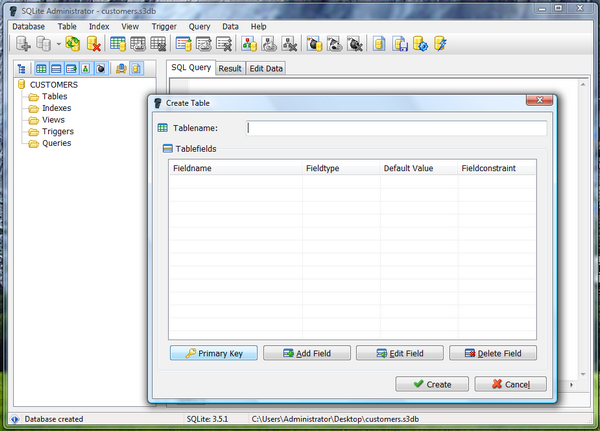Click the database file path in status bar
The width and height of the screenshot is (600, 431).
(x=335, y=419)
